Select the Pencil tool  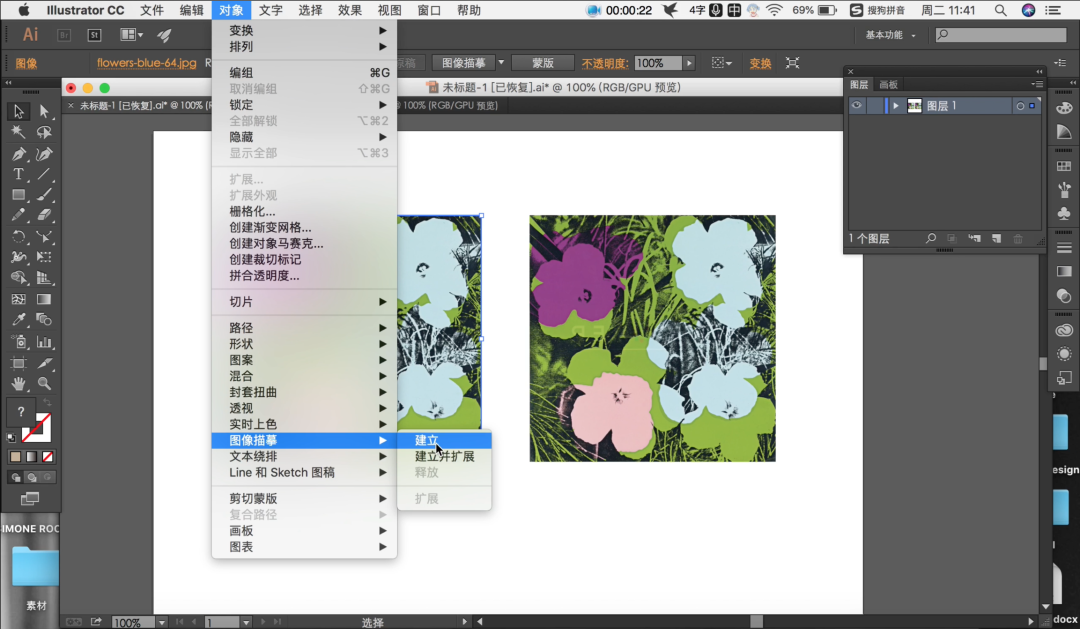(x=19, y=216)
